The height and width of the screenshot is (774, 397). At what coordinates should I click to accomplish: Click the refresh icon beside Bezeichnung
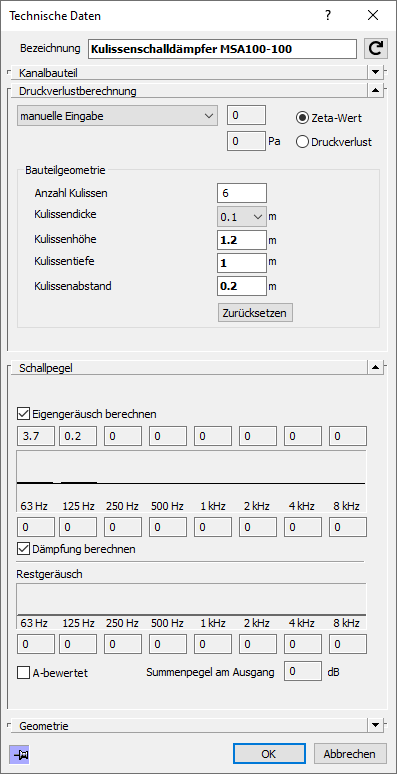[x=376, y=49]
